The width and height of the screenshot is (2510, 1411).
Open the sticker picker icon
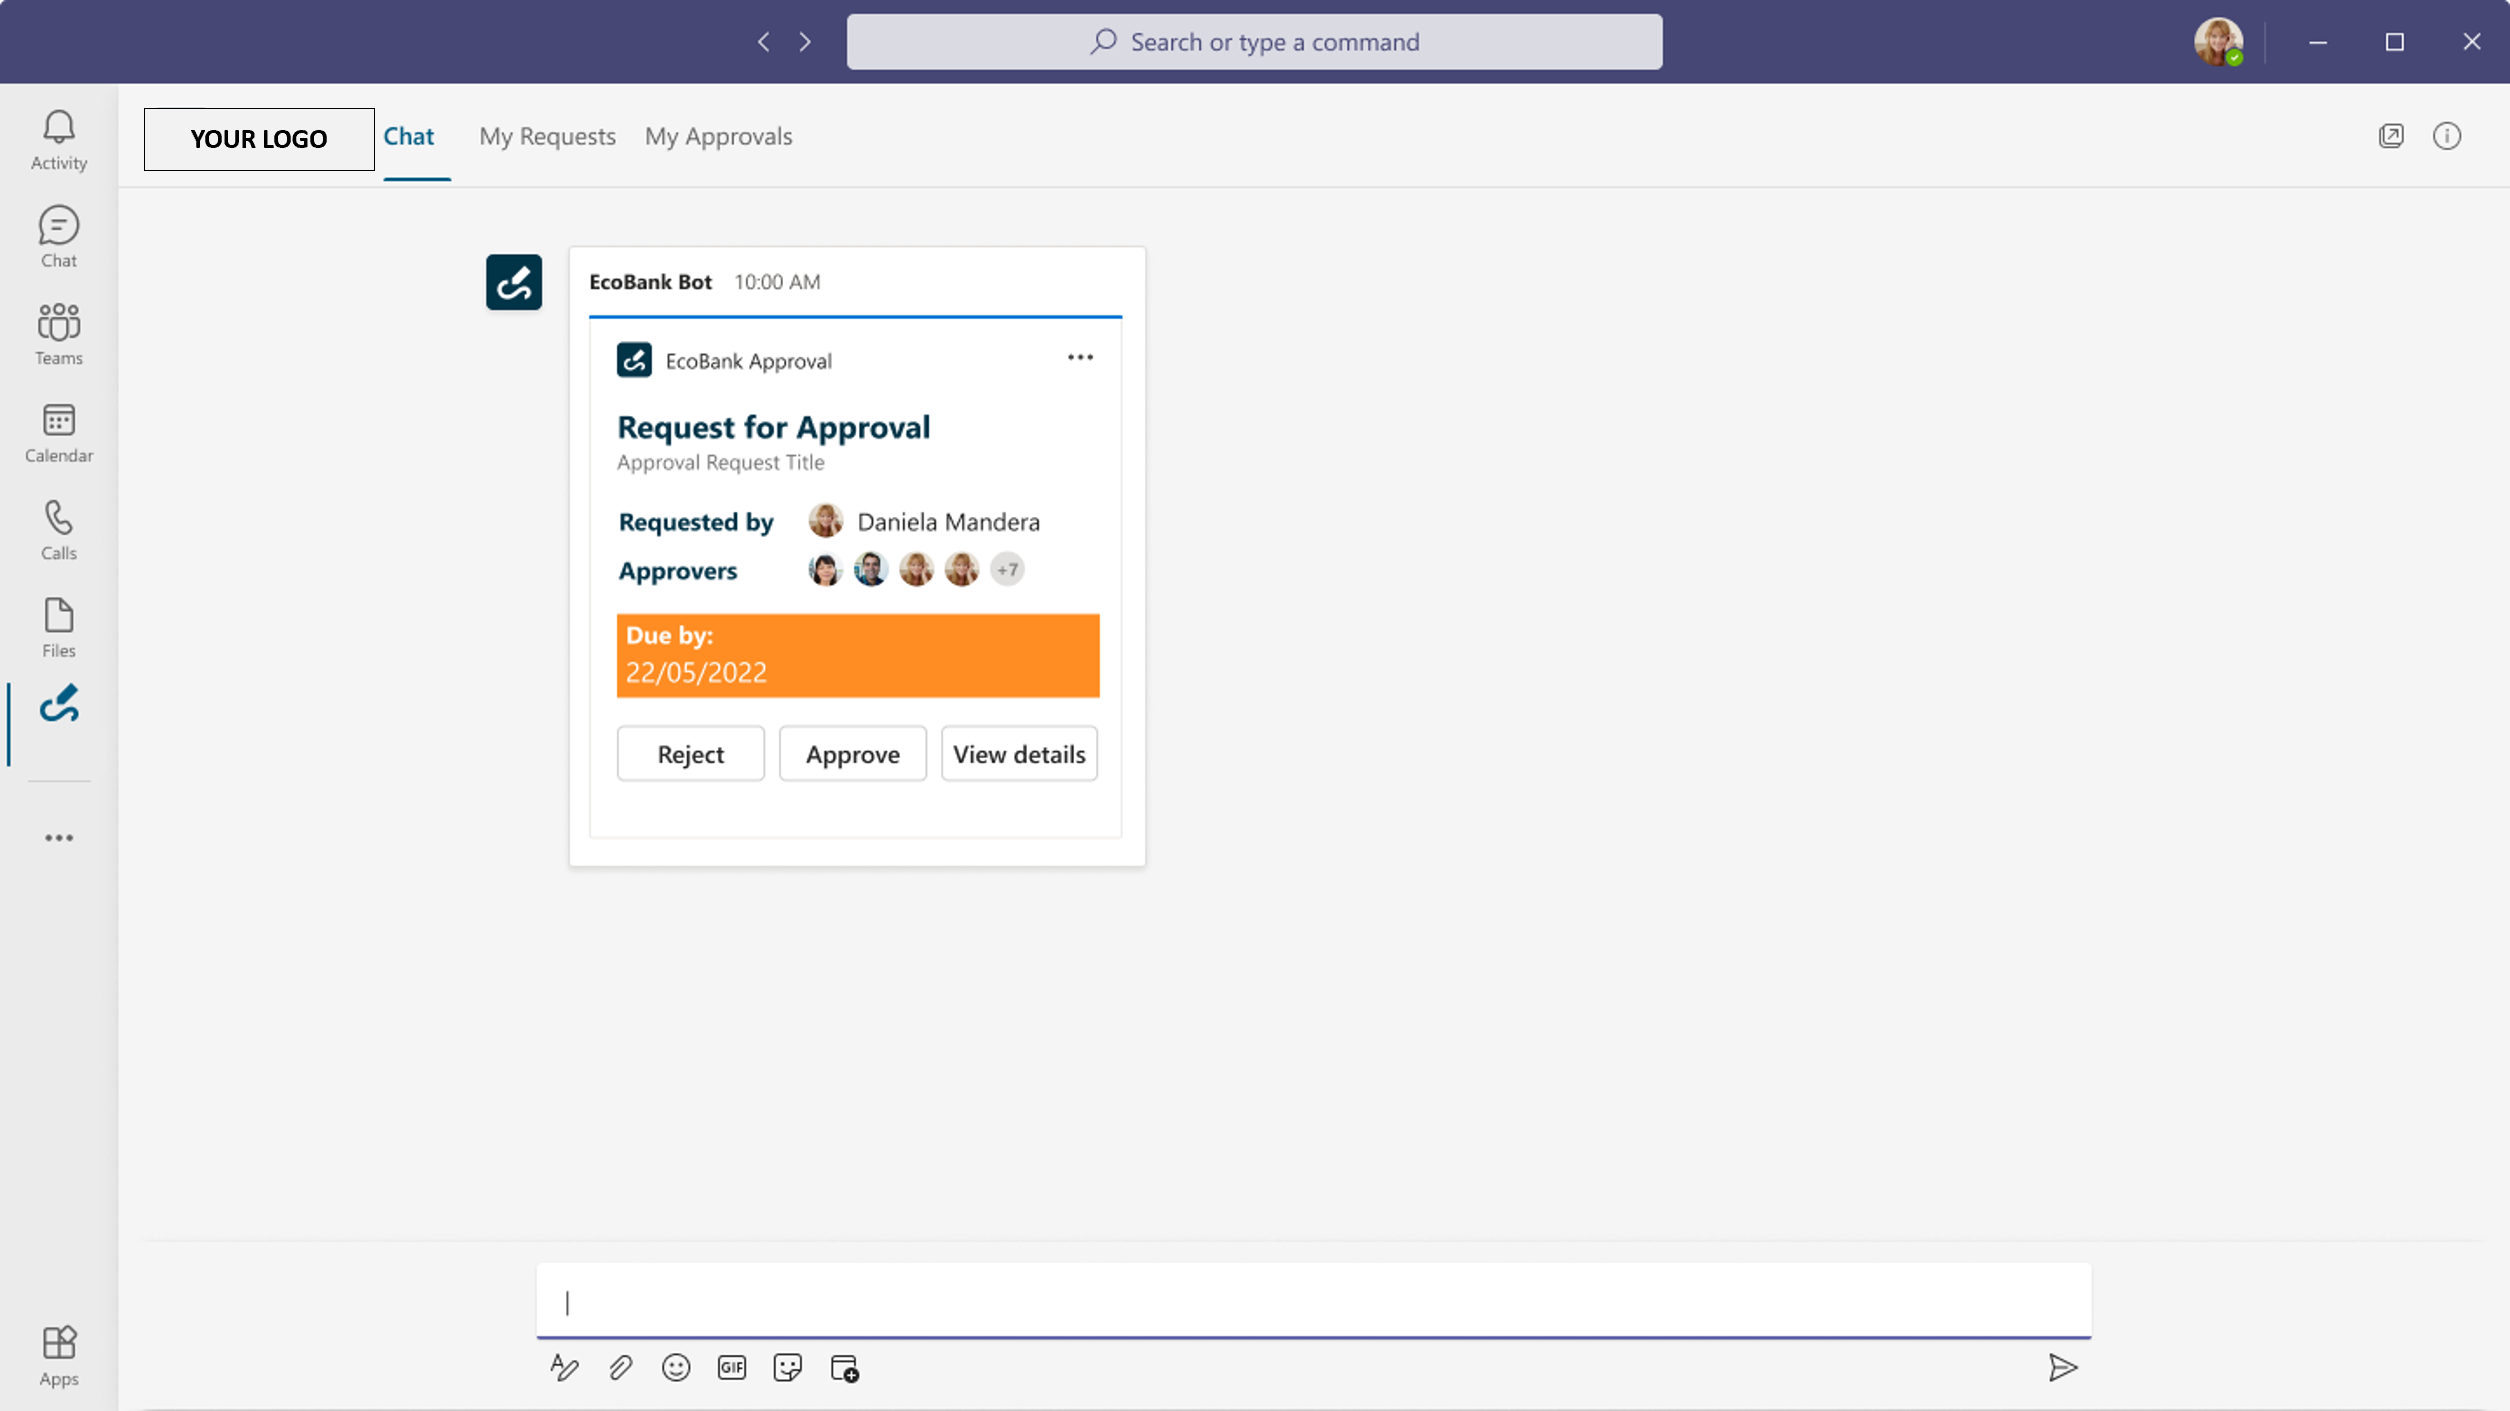click(x=788, y=1367)
